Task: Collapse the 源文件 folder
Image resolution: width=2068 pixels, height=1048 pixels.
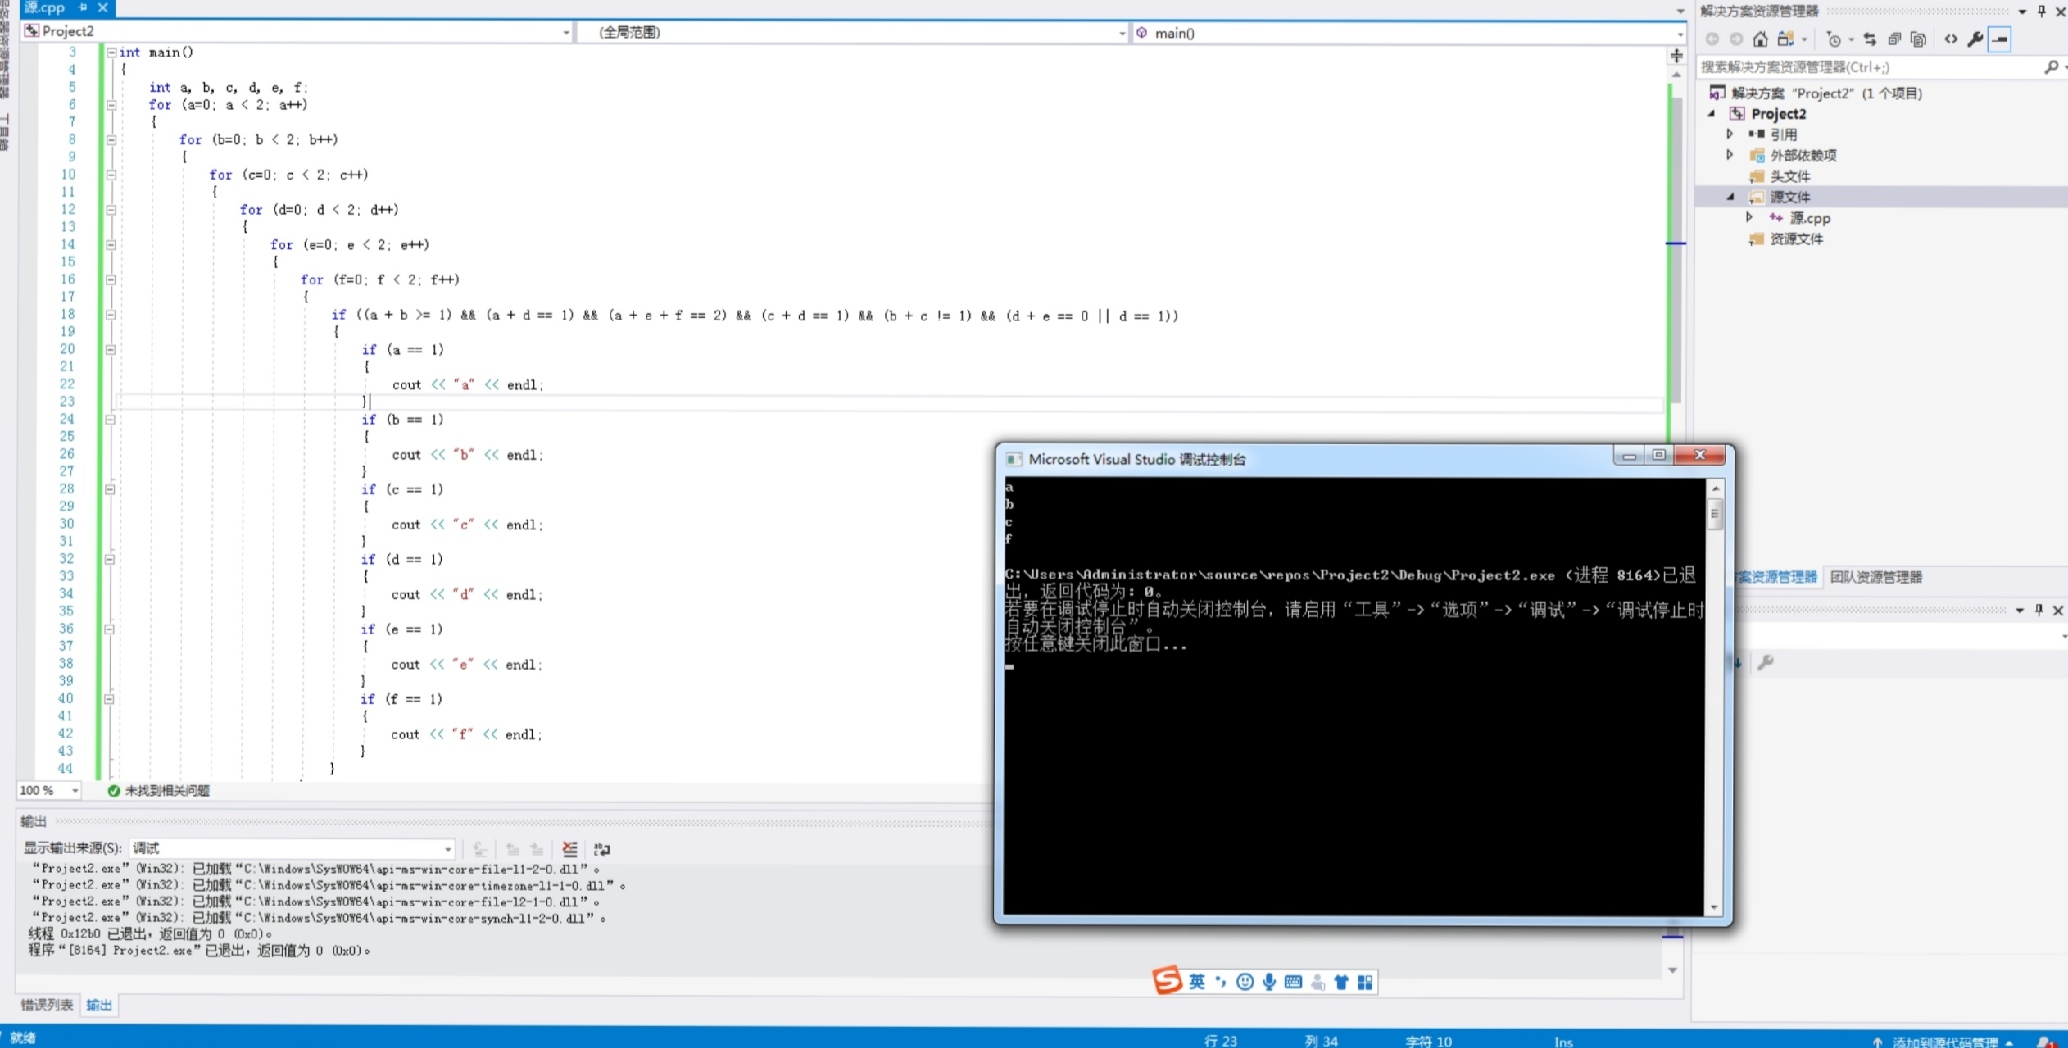Action: click(1730, 197)
